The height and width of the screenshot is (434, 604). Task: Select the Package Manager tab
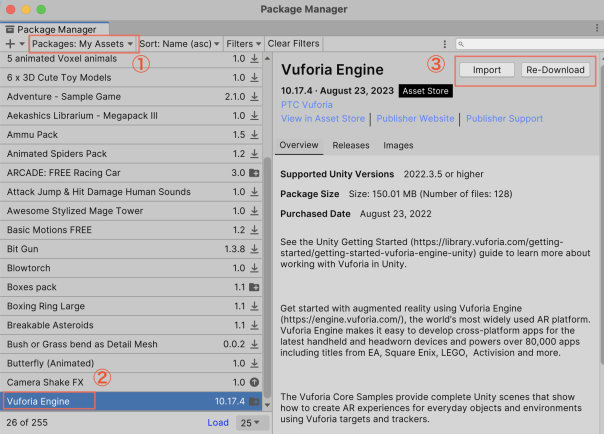click(55, 29)
